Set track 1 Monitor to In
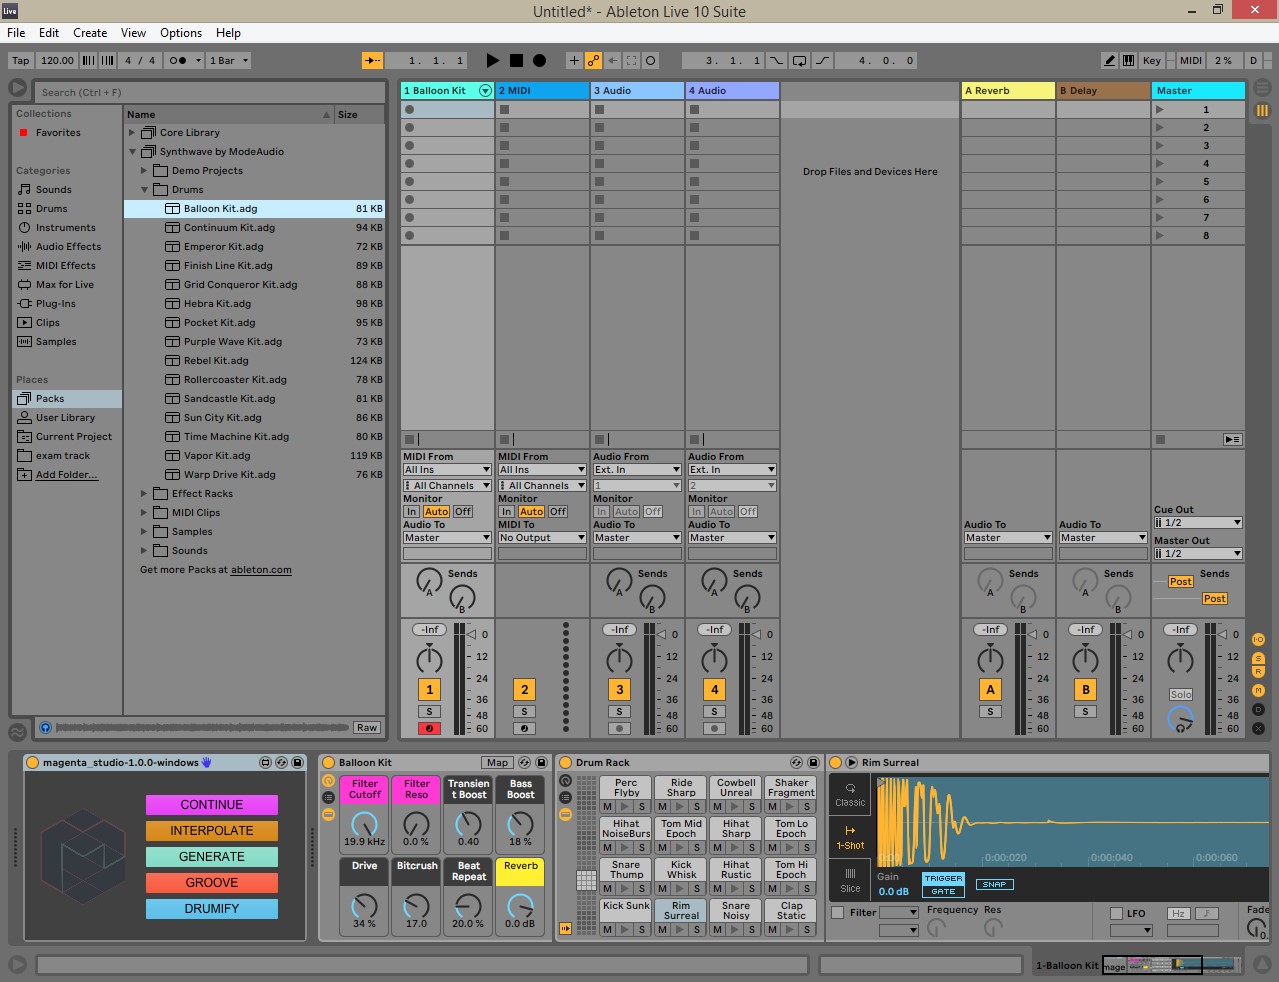Viewport: 1279px width, 982px height. click(x=412, y=511)
